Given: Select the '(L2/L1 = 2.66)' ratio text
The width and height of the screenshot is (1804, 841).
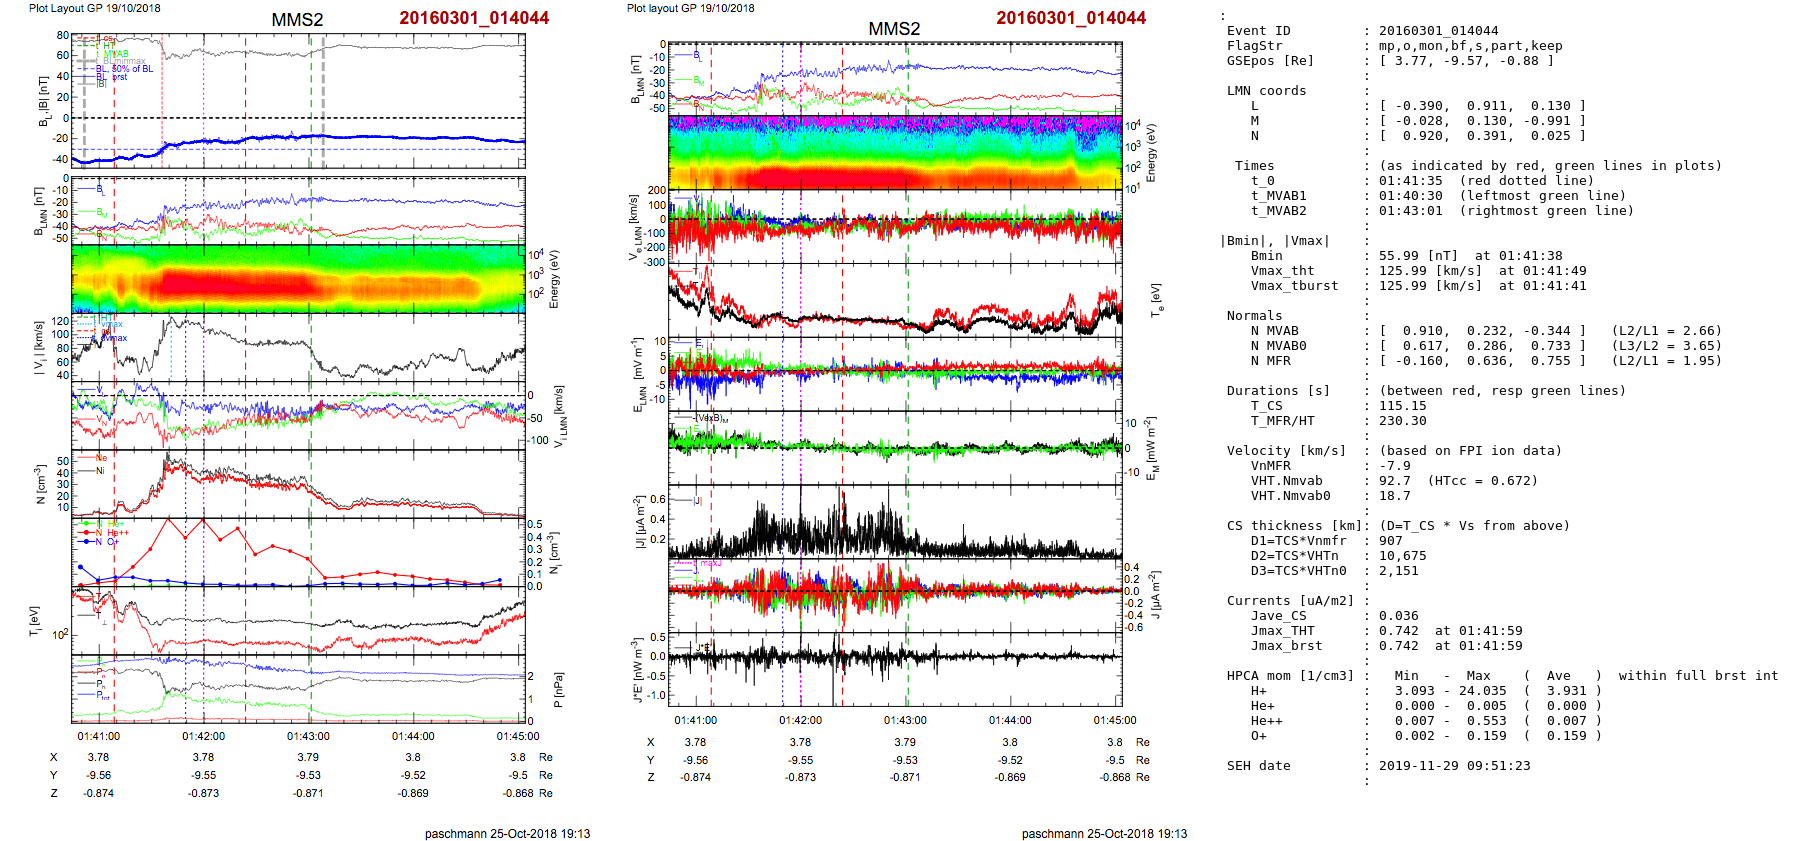Looking at the screenshot, I should [x=1666, y=331].
